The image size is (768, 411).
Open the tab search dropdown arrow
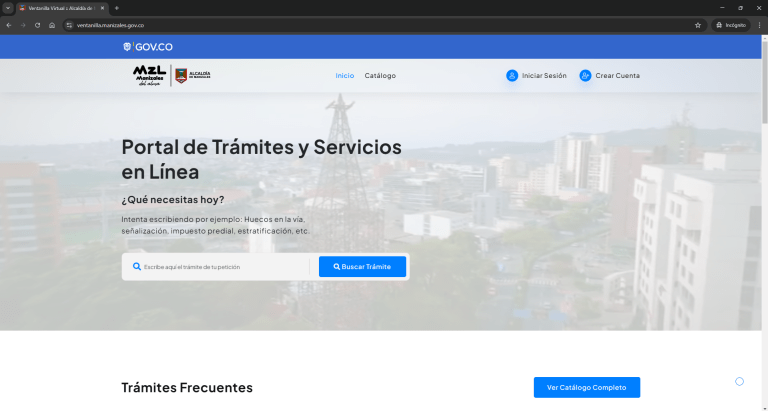click(x=8, y=8)
